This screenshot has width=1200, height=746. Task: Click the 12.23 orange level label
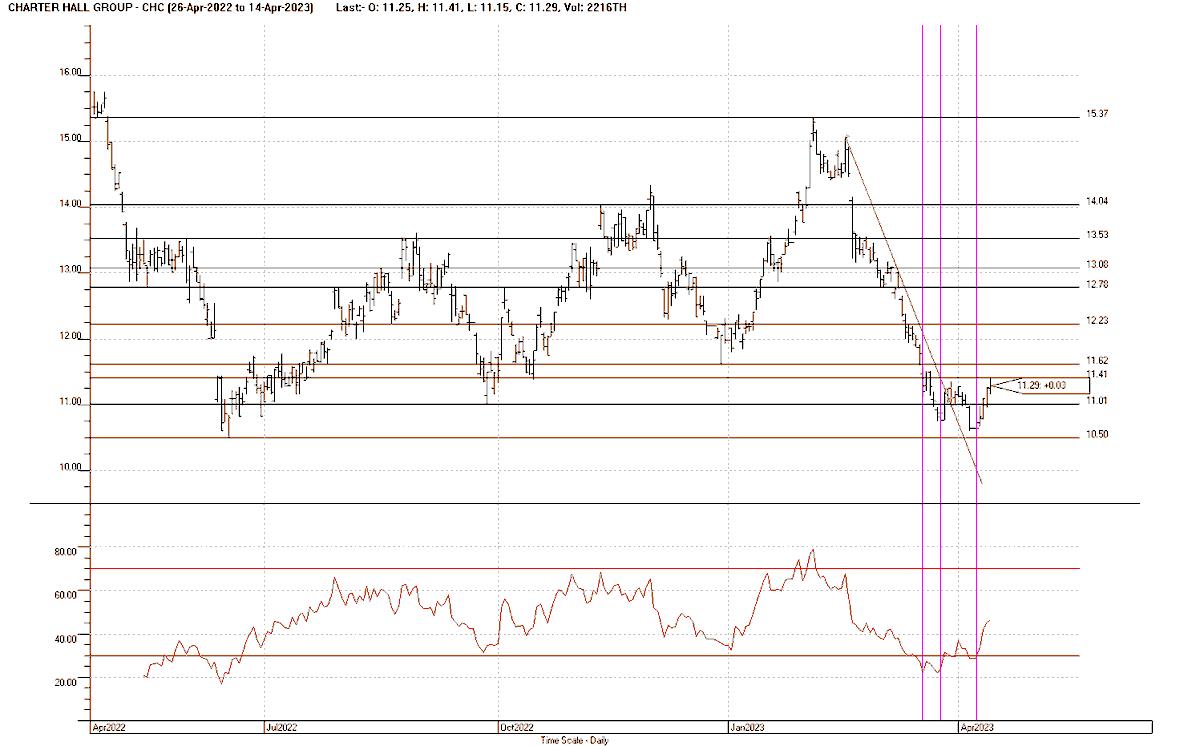[x=1097, y=321]
